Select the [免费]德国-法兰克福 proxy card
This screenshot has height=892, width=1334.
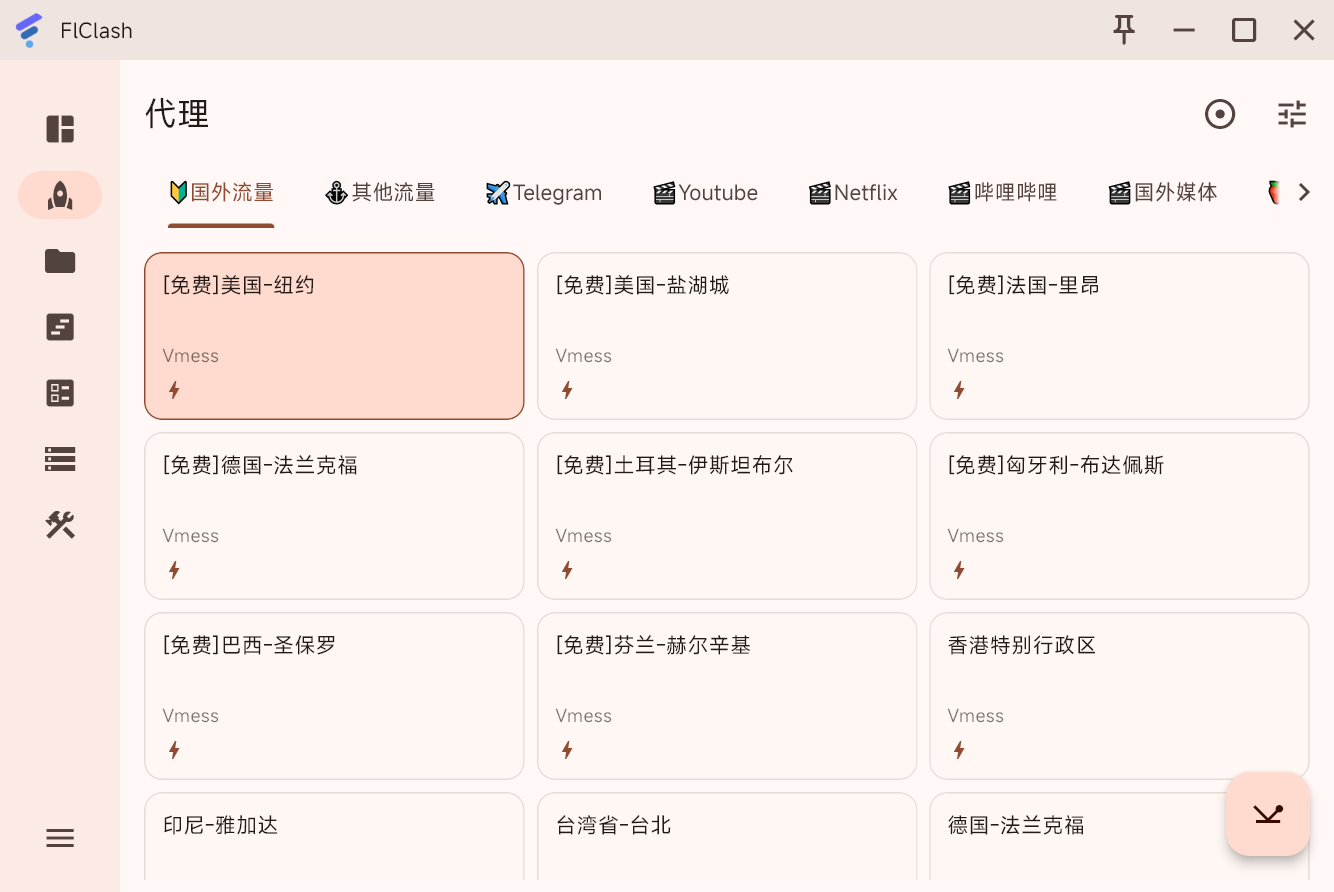point(334,516)
